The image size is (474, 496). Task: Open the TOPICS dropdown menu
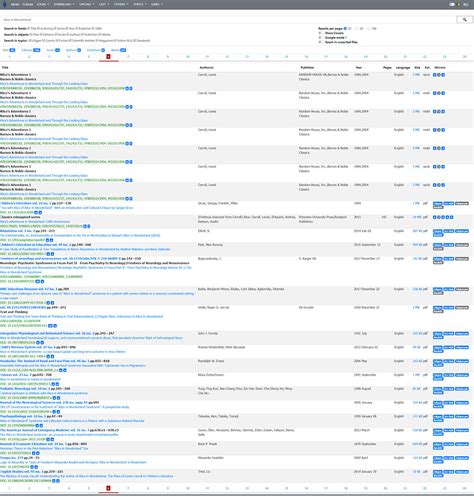click(139, 4)
